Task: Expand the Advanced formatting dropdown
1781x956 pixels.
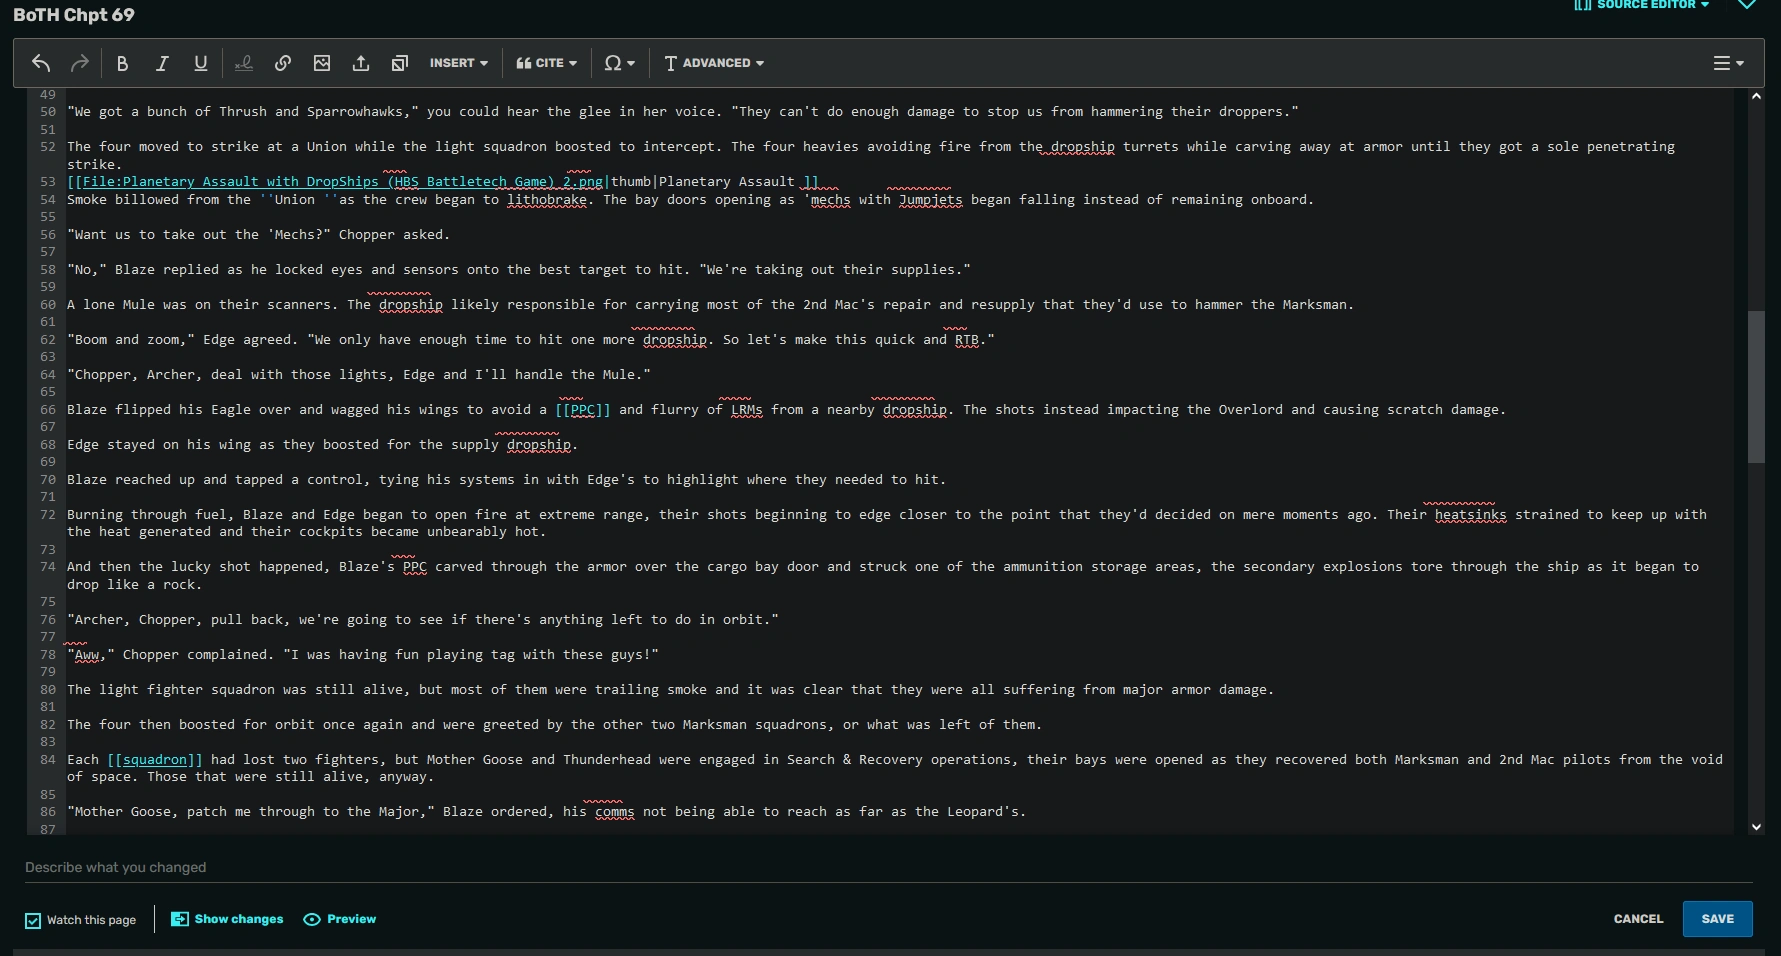Action: click(713, 62)
